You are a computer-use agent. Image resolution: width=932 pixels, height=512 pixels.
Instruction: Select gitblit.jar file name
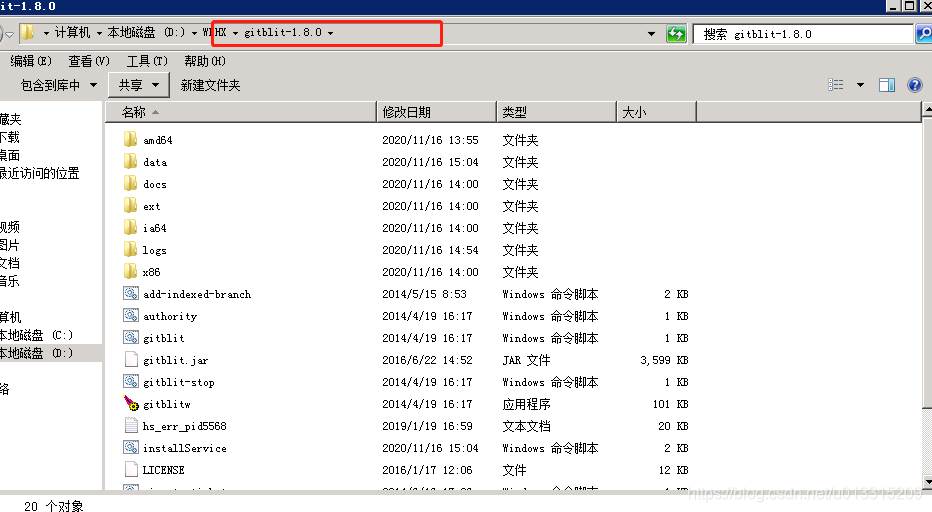click(175, 360)
